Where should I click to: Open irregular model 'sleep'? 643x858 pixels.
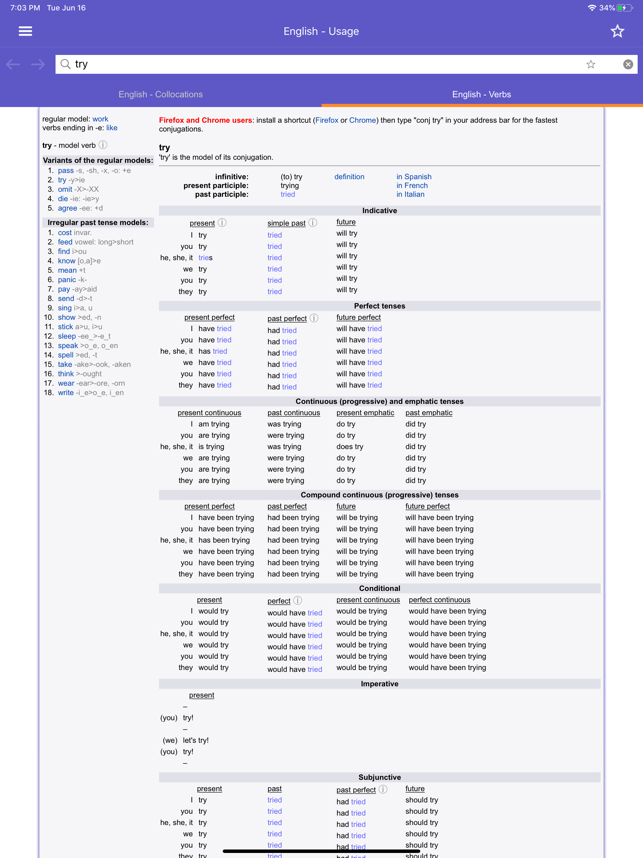click(x=67, y=336)
